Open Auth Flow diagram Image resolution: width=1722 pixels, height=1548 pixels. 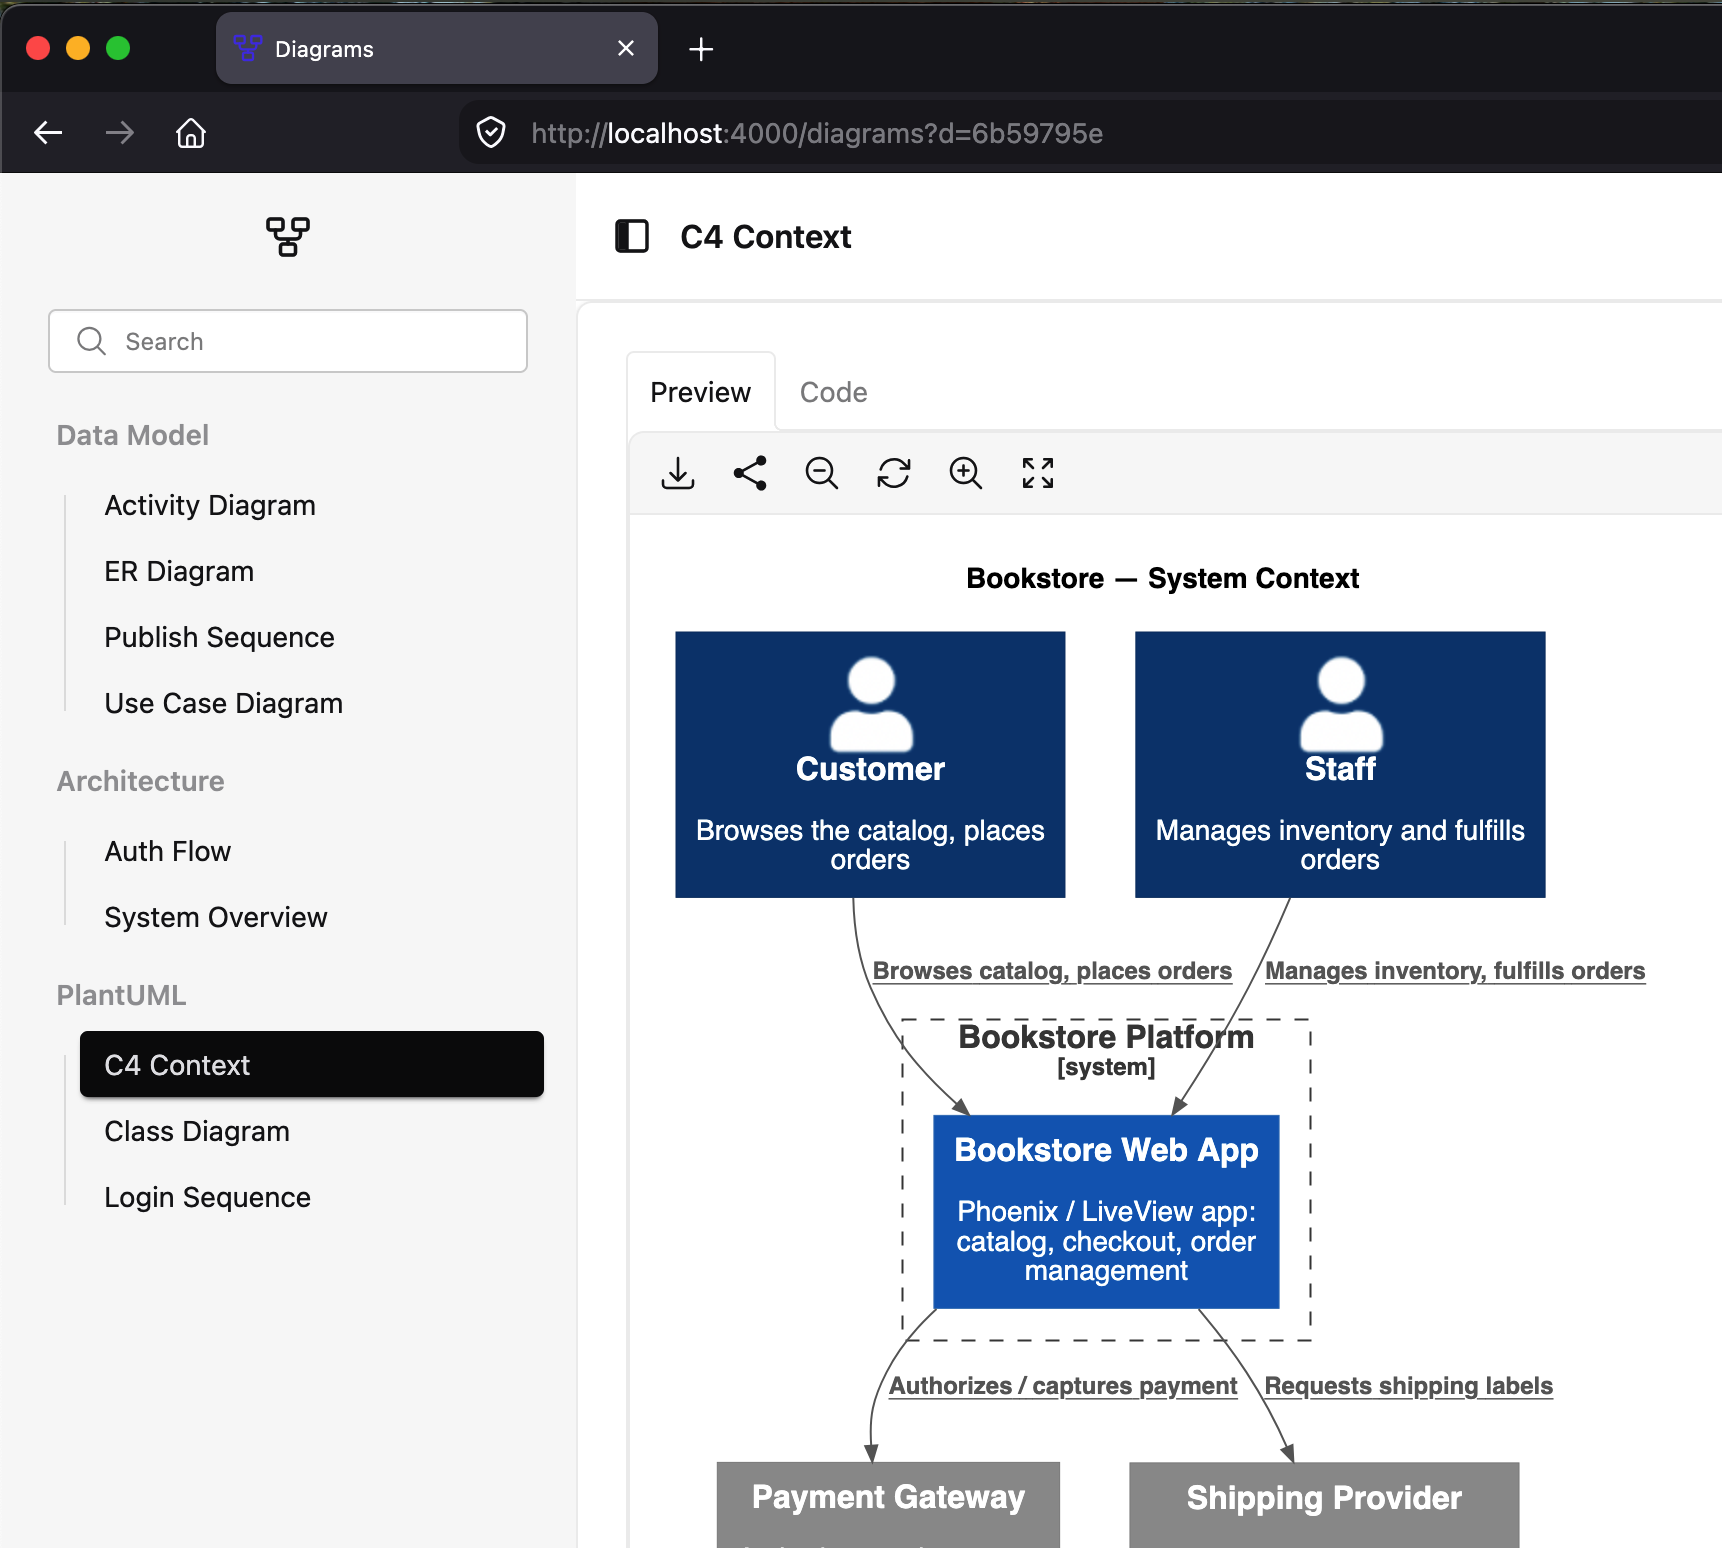pos(168,851)
